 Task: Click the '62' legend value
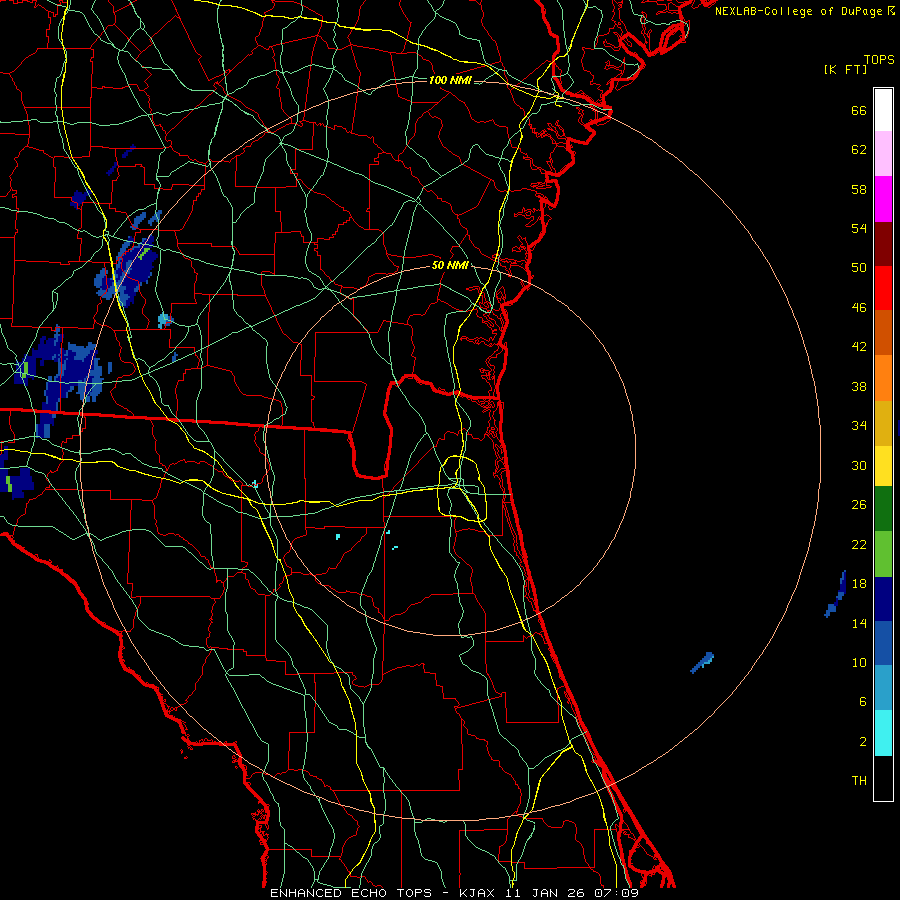click(859, 149)
